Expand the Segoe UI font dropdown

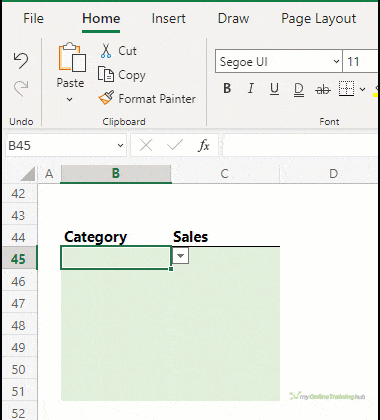336,61
